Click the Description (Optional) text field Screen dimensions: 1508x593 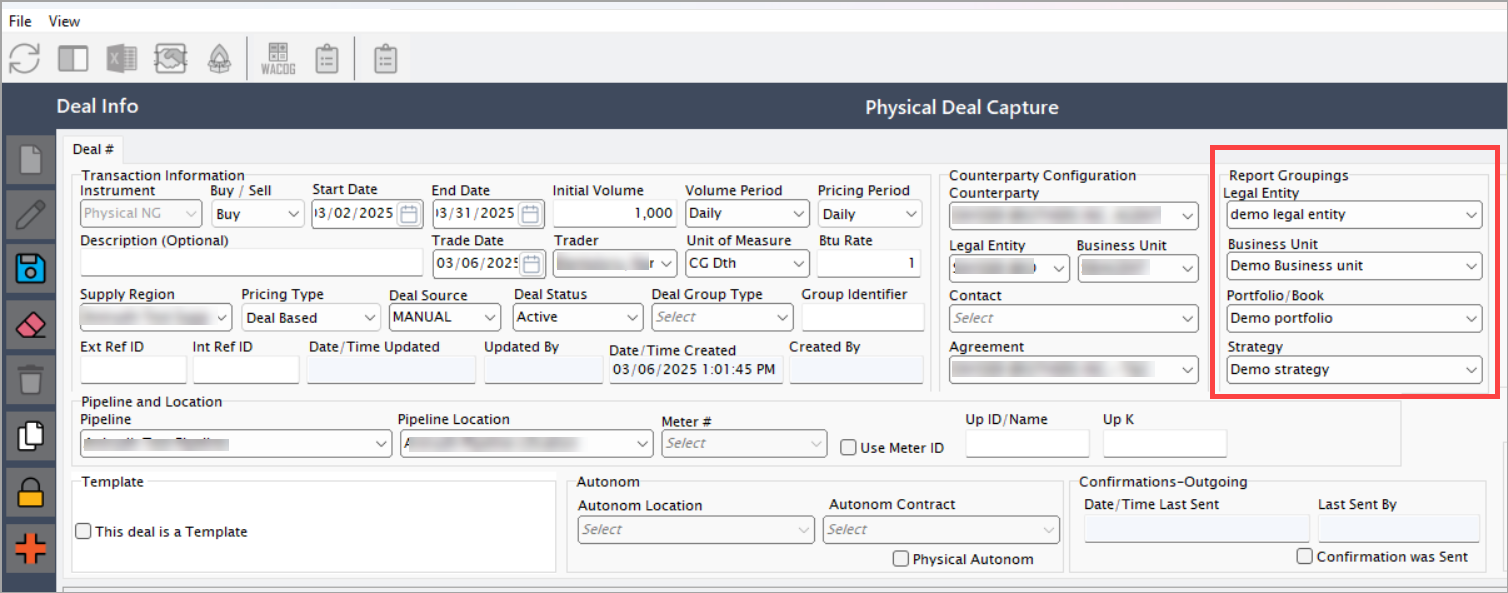coord(251,262)
